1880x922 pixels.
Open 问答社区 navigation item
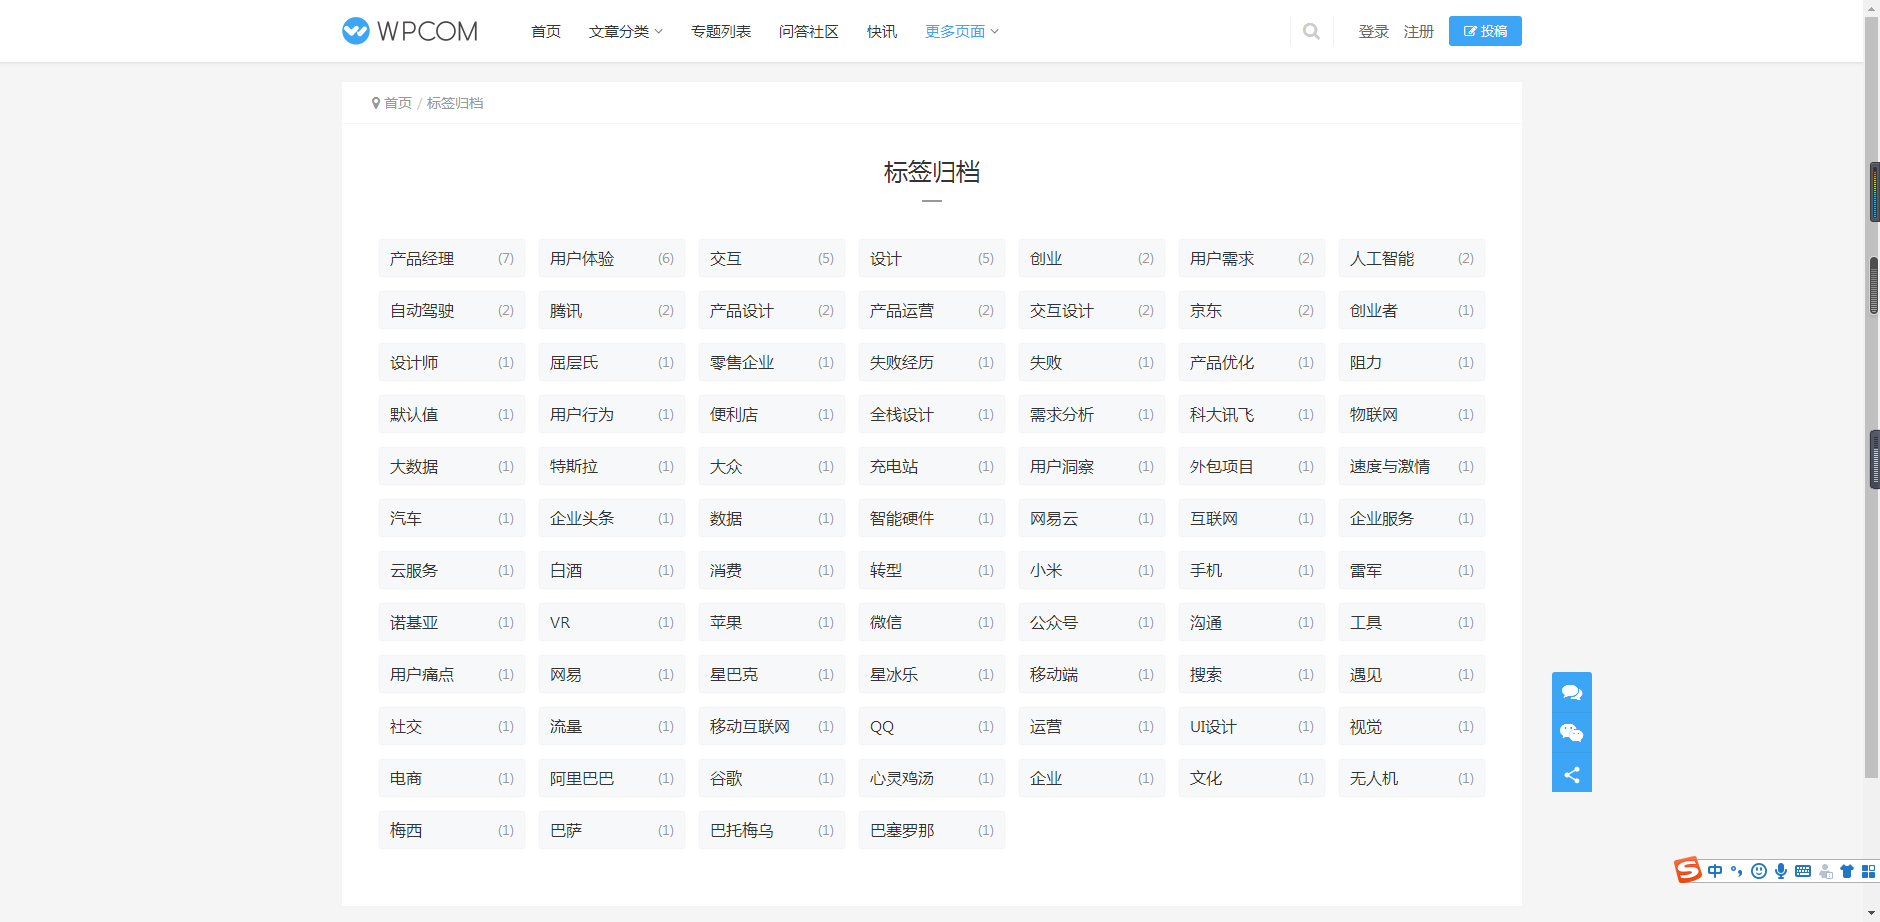click(809, 32)
